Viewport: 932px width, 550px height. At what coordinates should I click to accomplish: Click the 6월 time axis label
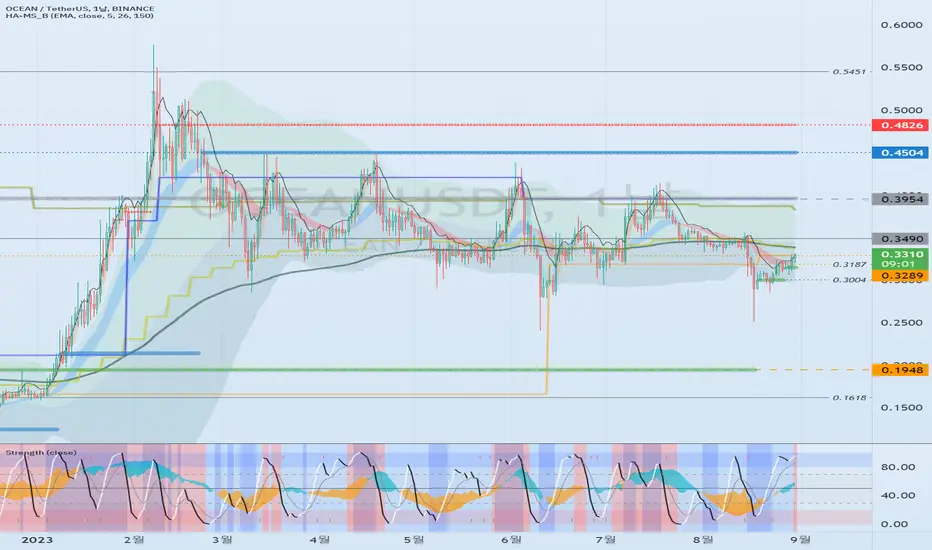pos(511,540)
